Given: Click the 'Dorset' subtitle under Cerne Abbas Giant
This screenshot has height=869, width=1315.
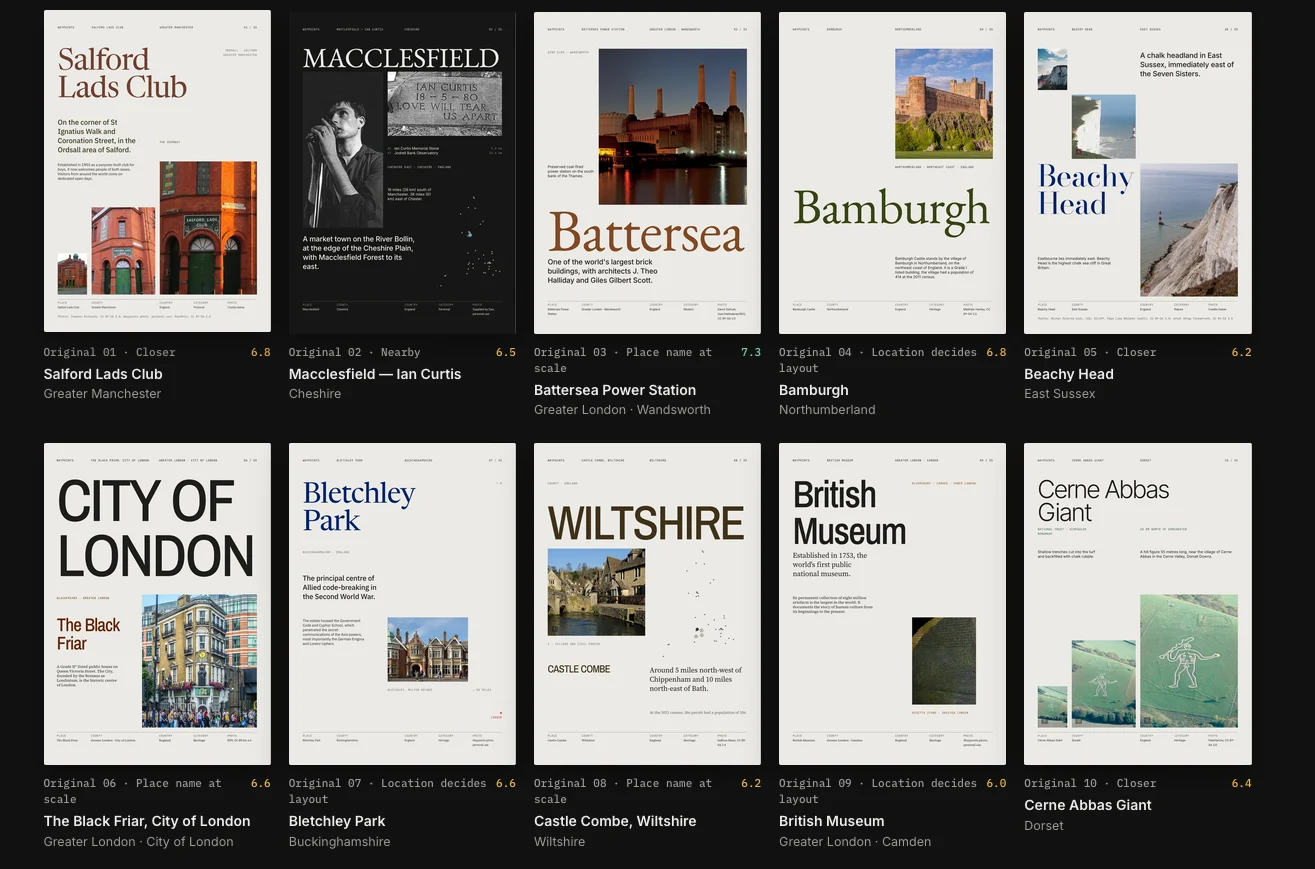Looking at the screenshot, I should click(x=1044, y=826).
